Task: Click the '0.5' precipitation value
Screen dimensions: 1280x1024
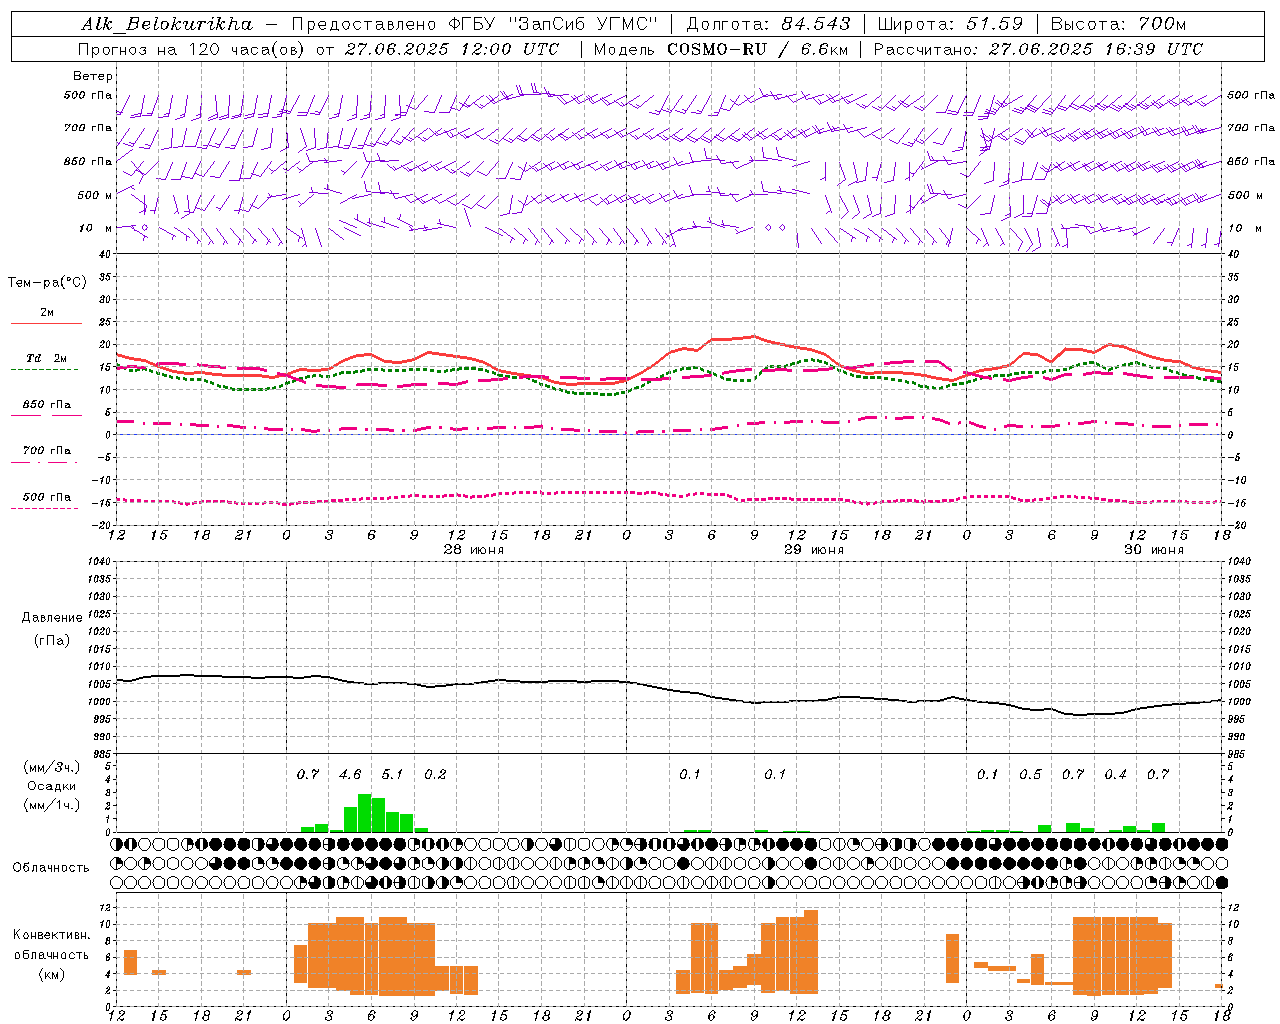Action: (x=1030, y=775)
